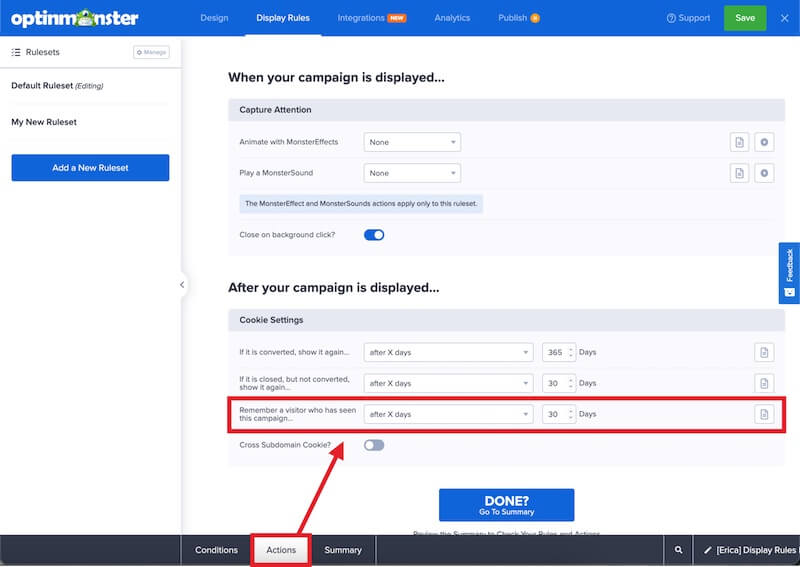Select My New Ruleset in sidebar

tap(44, 122)
